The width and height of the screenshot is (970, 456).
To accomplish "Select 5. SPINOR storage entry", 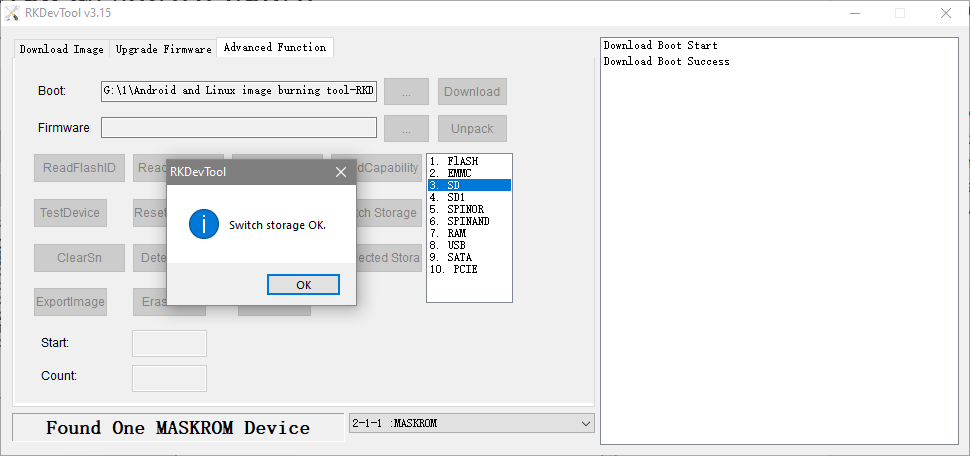I will tap(469, 209).
